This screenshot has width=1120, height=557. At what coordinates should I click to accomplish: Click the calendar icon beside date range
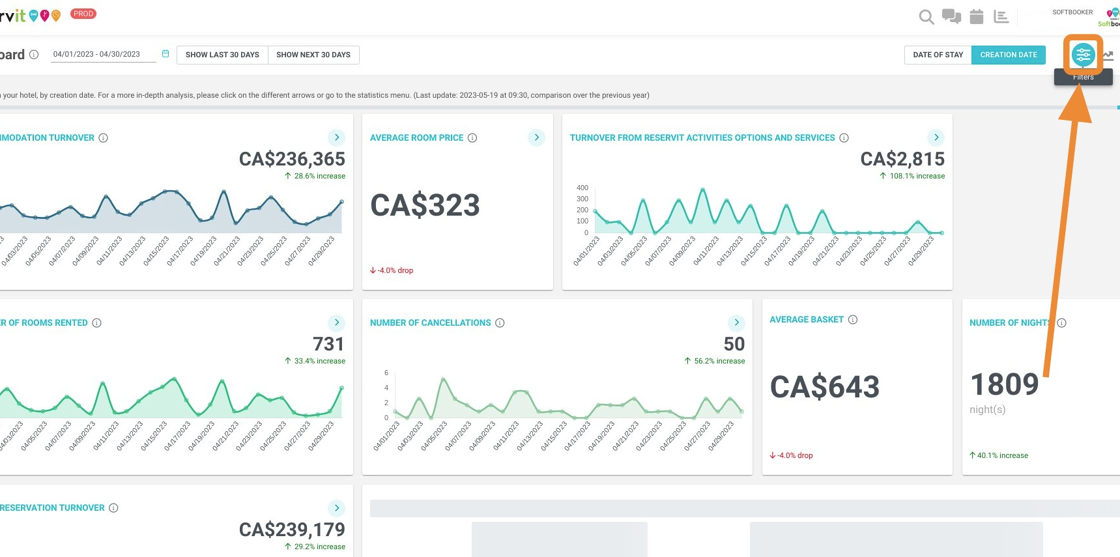pos(166,54)
